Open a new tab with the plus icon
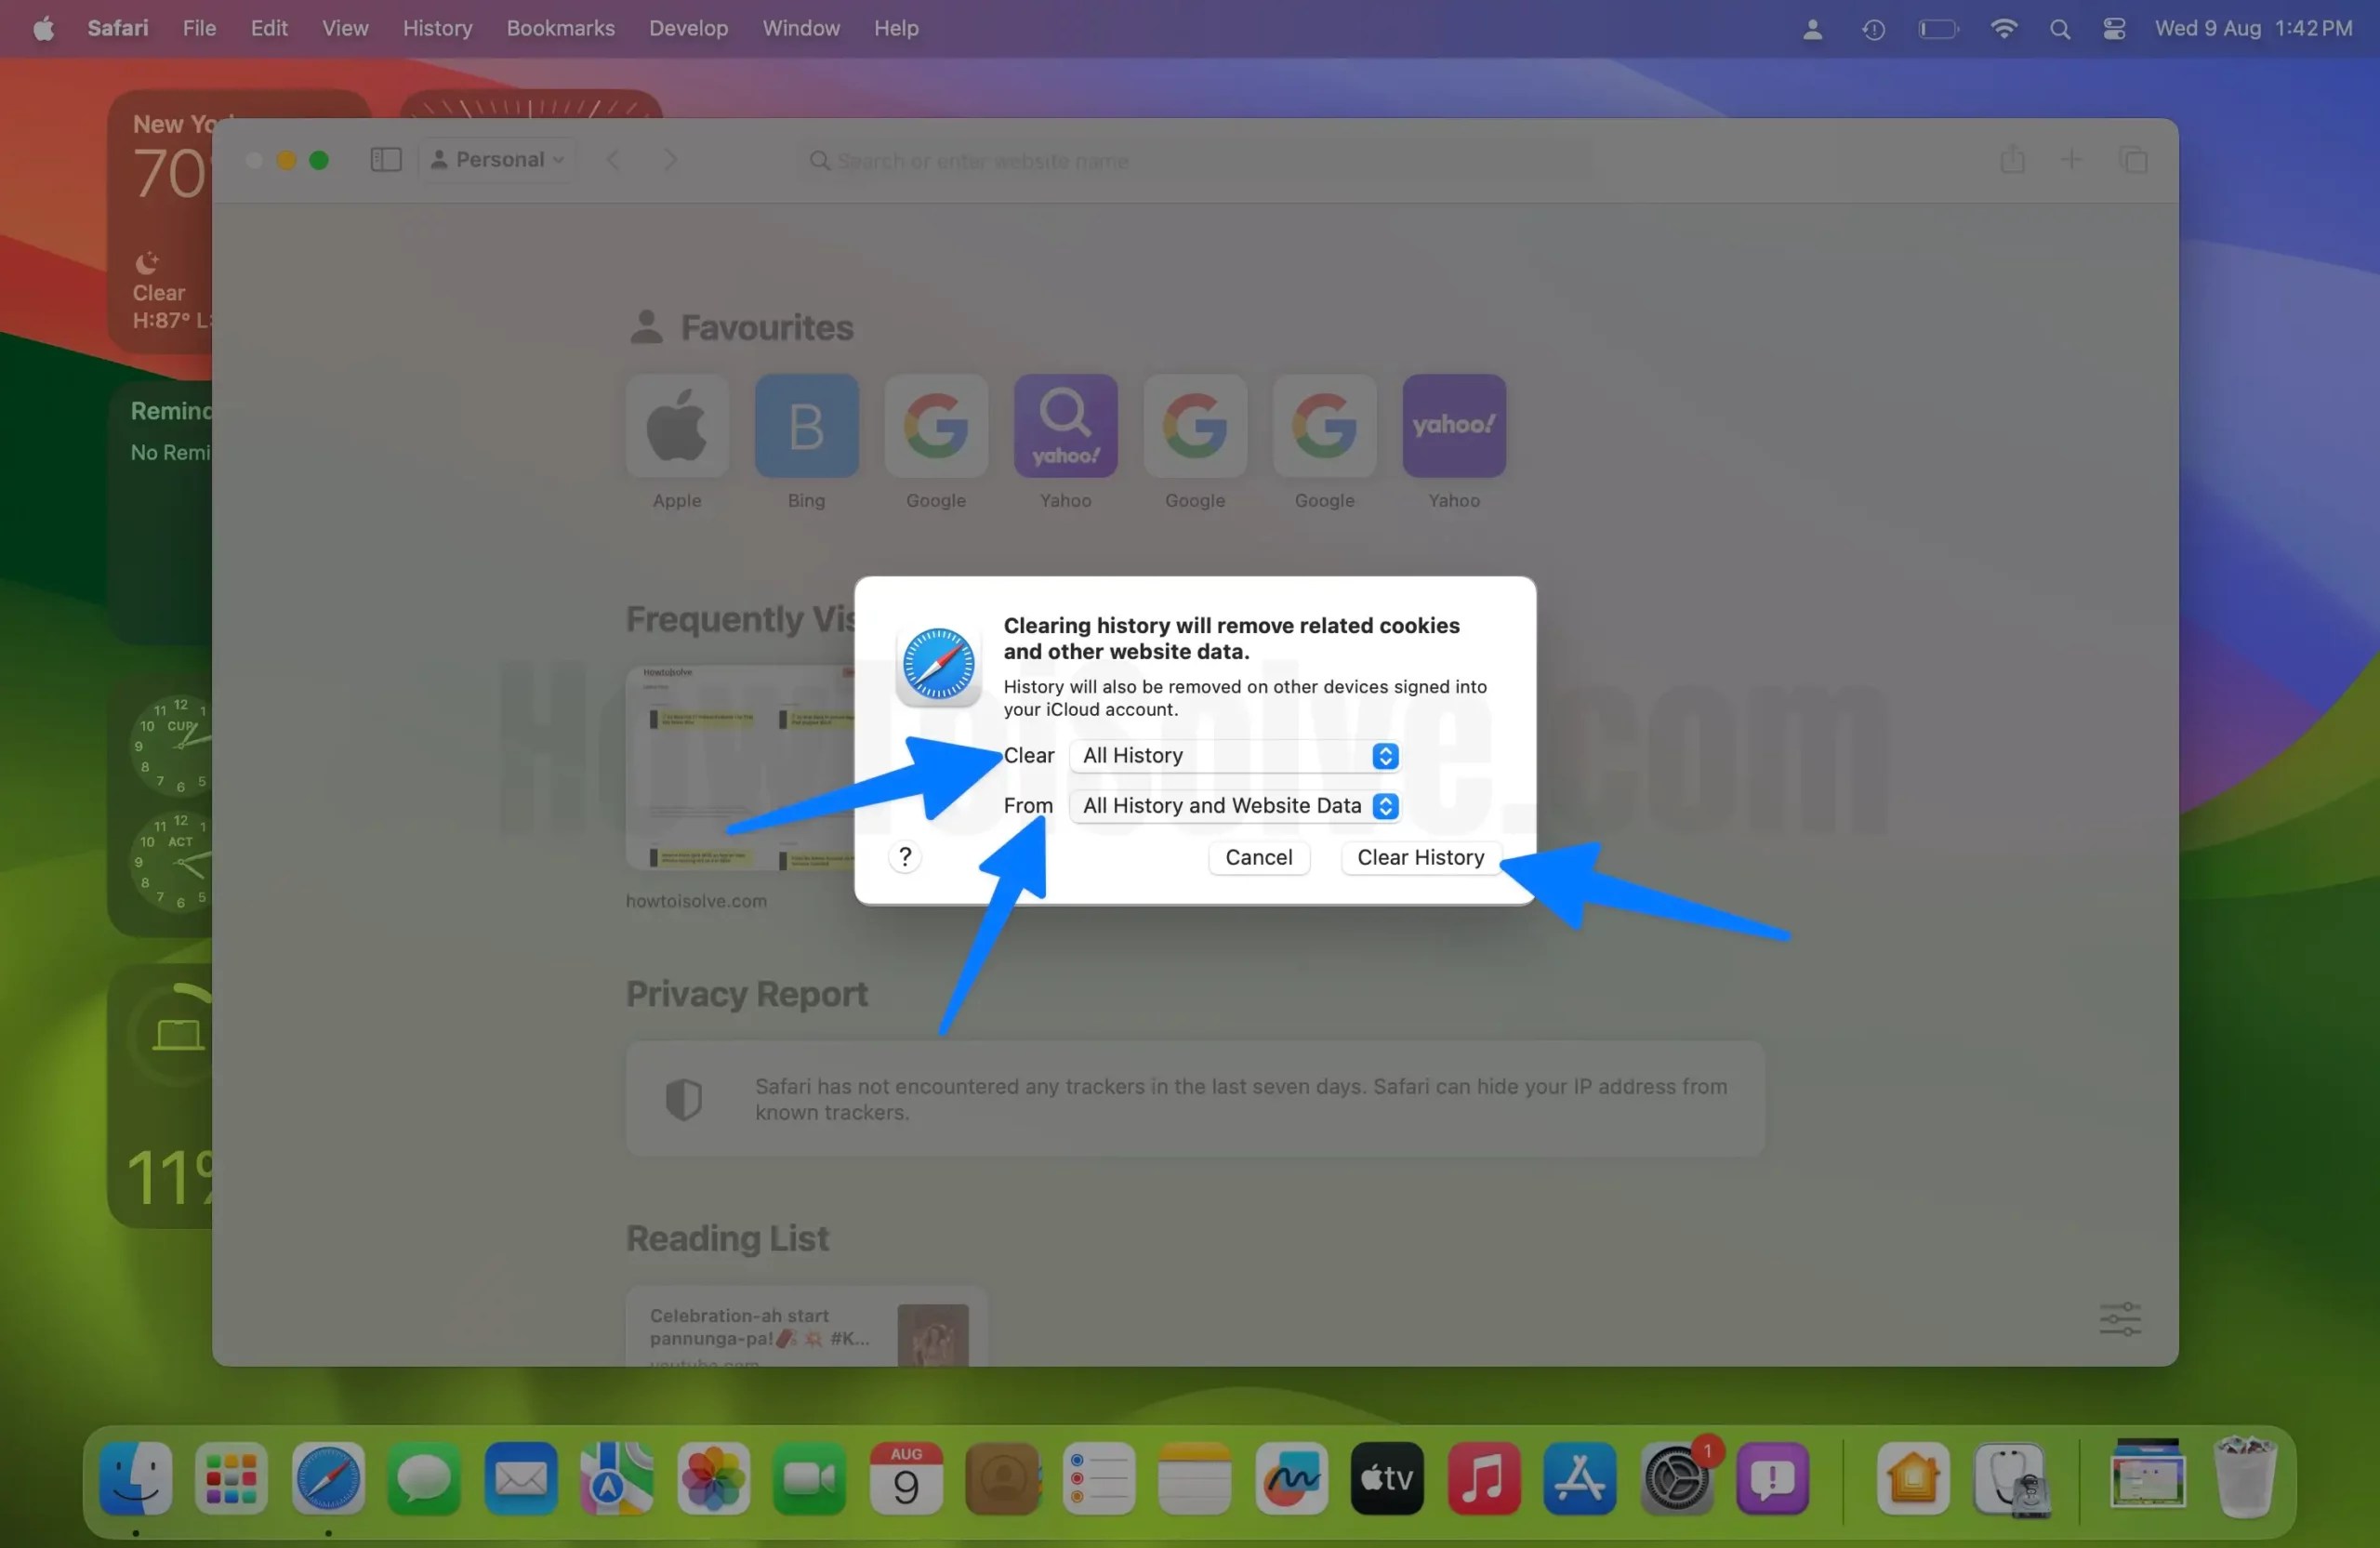This screenshot has width=2380, height=1548. click(x=2072, y=160)
